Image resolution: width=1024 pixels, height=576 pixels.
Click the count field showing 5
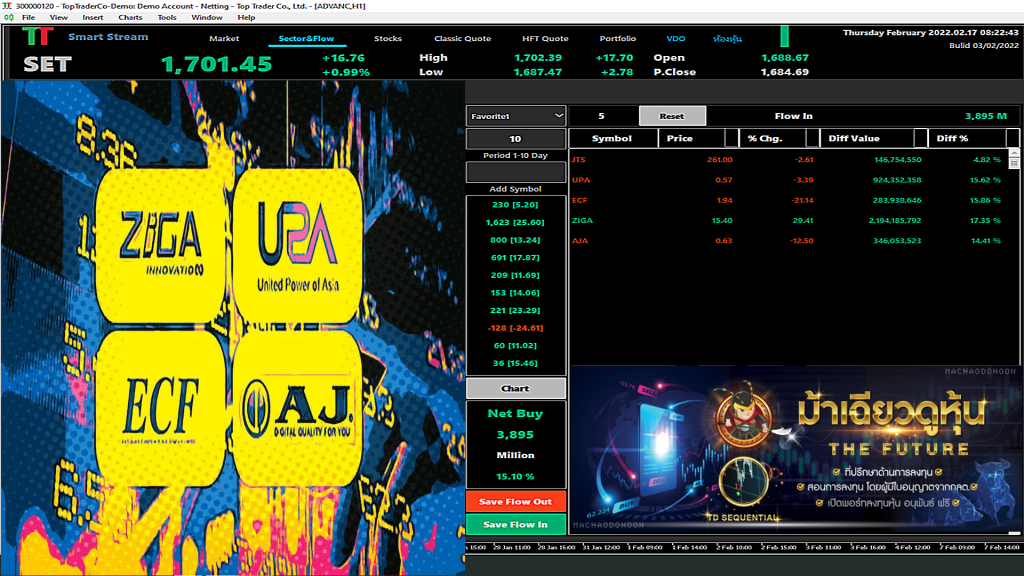601,116
